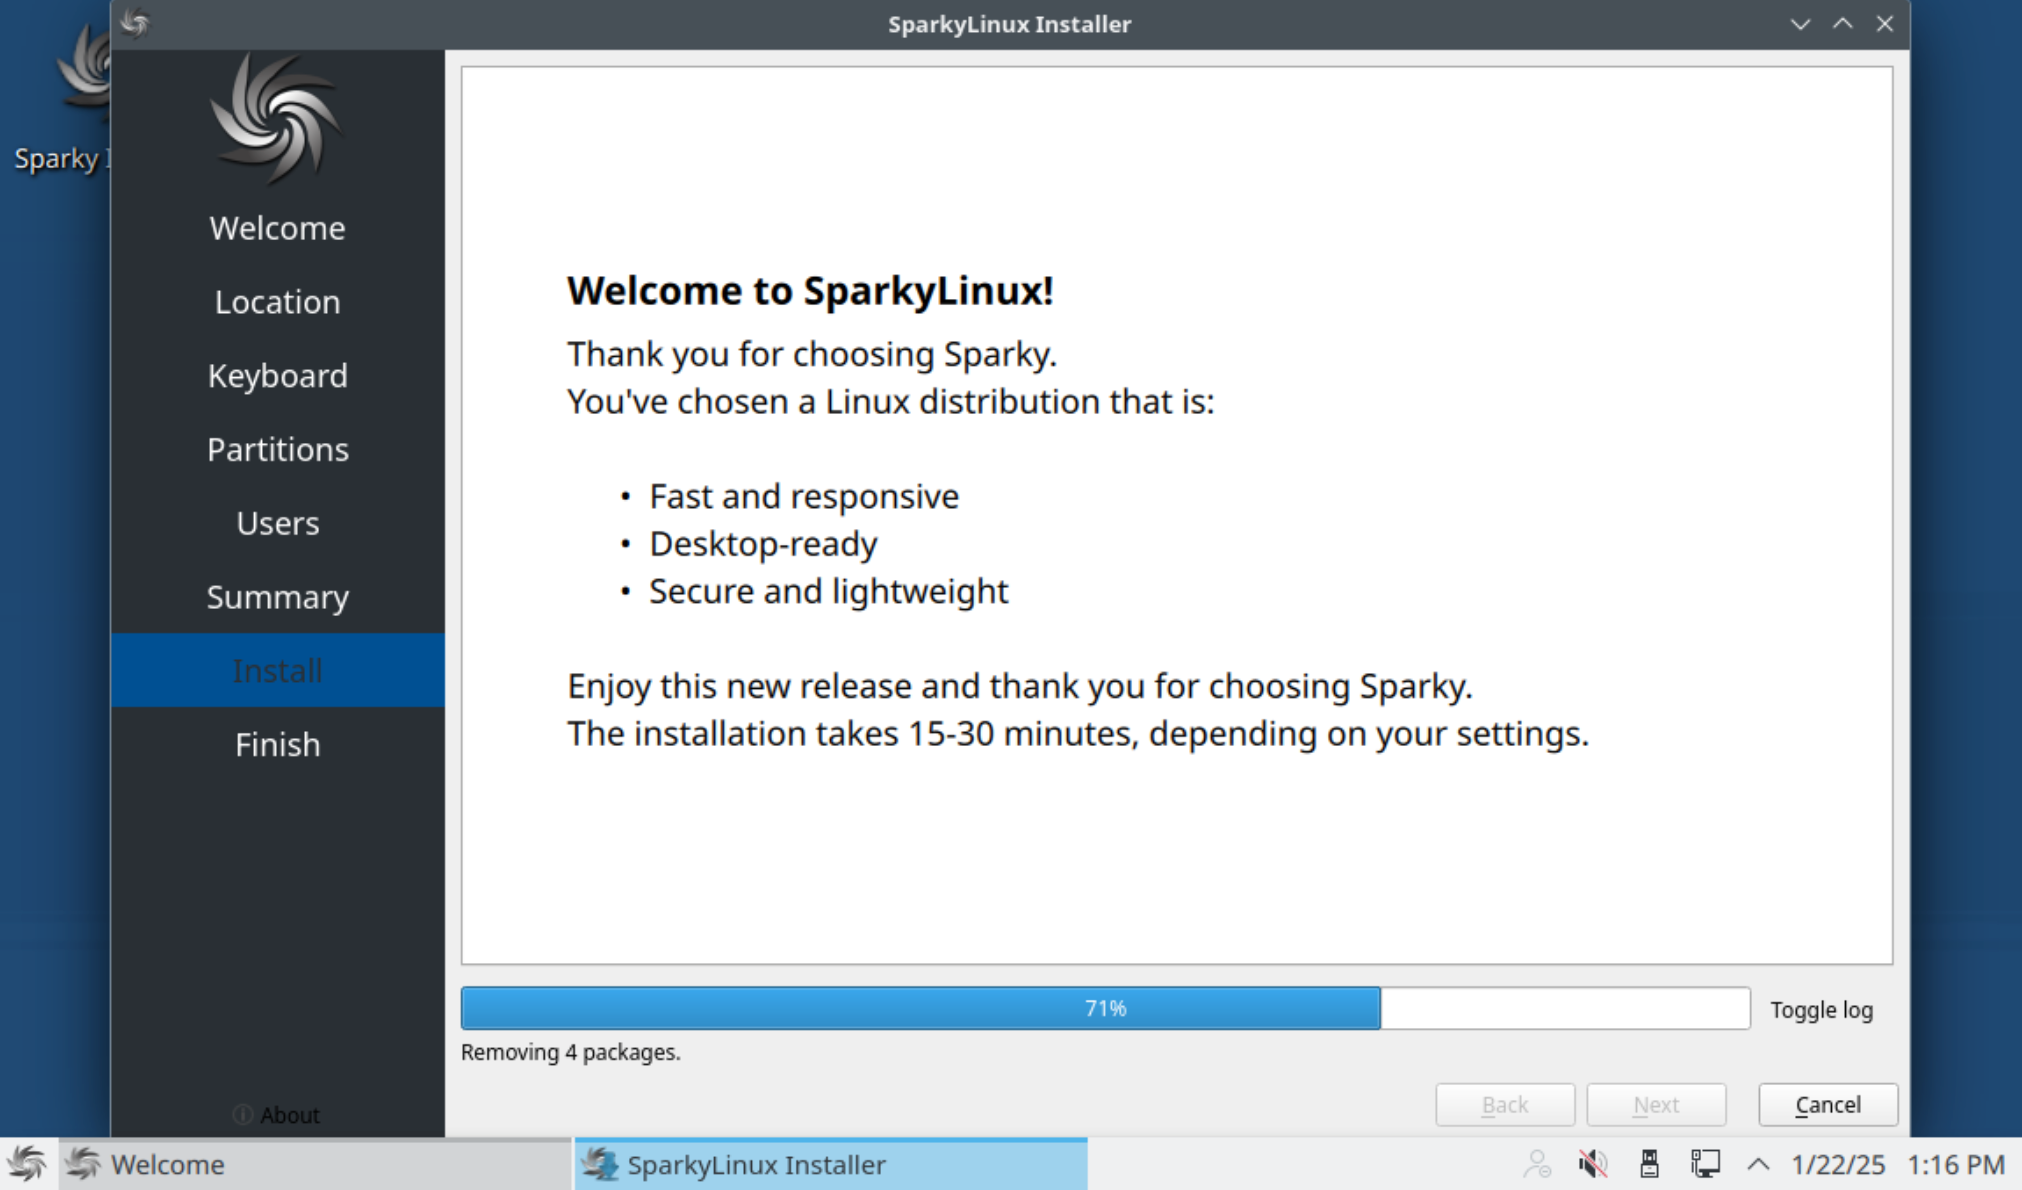Viewport: 2022px width, 1190px height.
Task: Unmute the system volume in the tray
Action: (1592, 1163)
